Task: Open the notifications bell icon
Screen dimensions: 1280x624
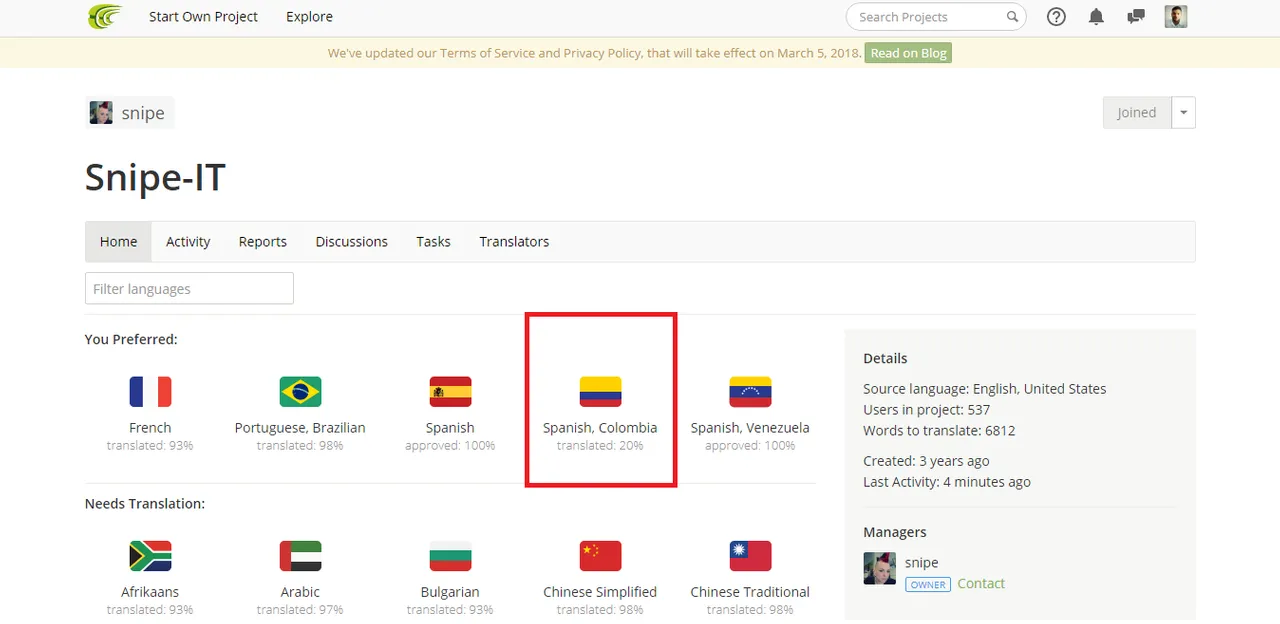Action: coord(1096,17)
